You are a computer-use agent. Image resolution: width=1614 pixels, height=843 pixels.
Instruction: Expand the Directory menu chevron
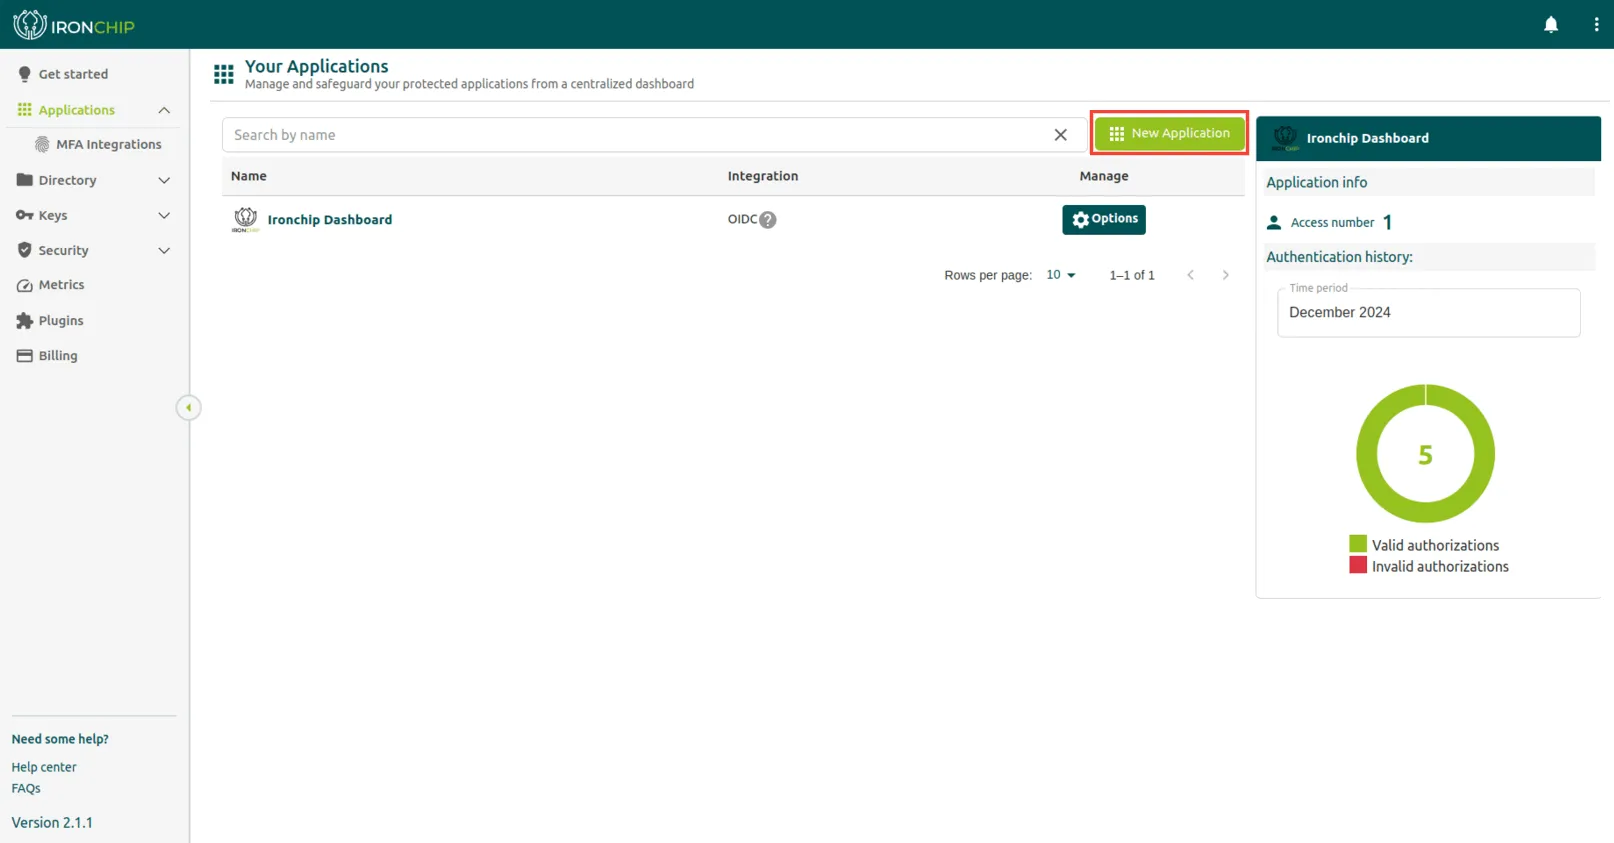164,180
